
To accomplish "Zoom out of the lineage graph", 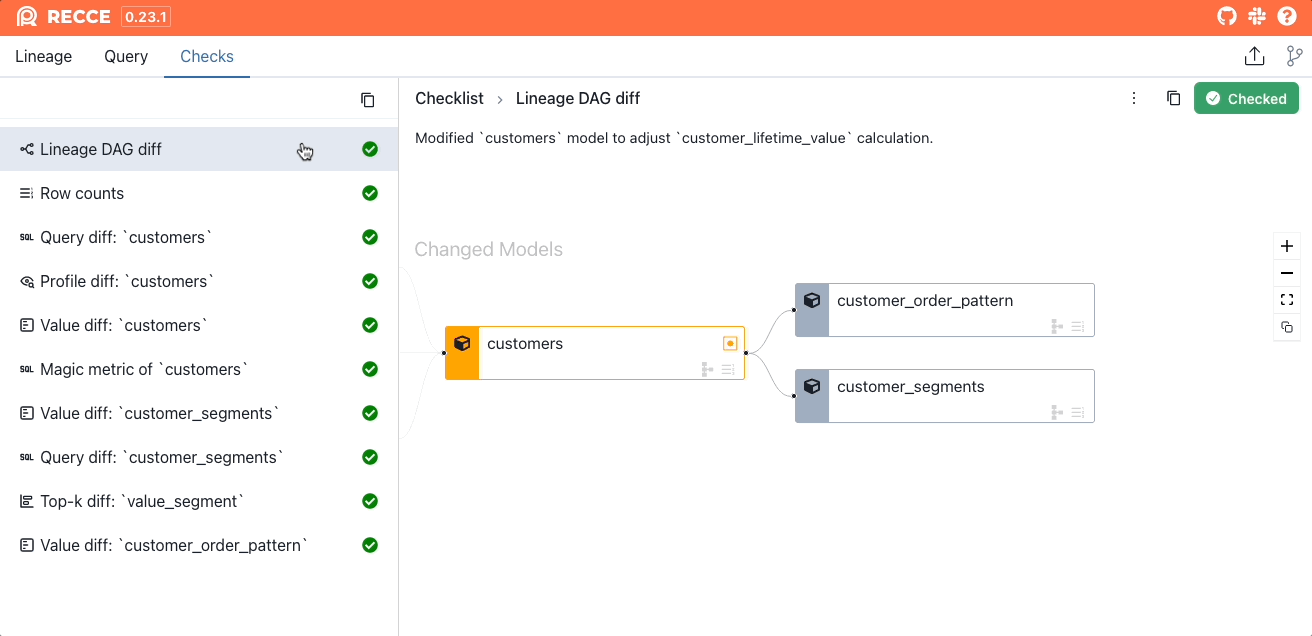I will [x=1287, y=273].
